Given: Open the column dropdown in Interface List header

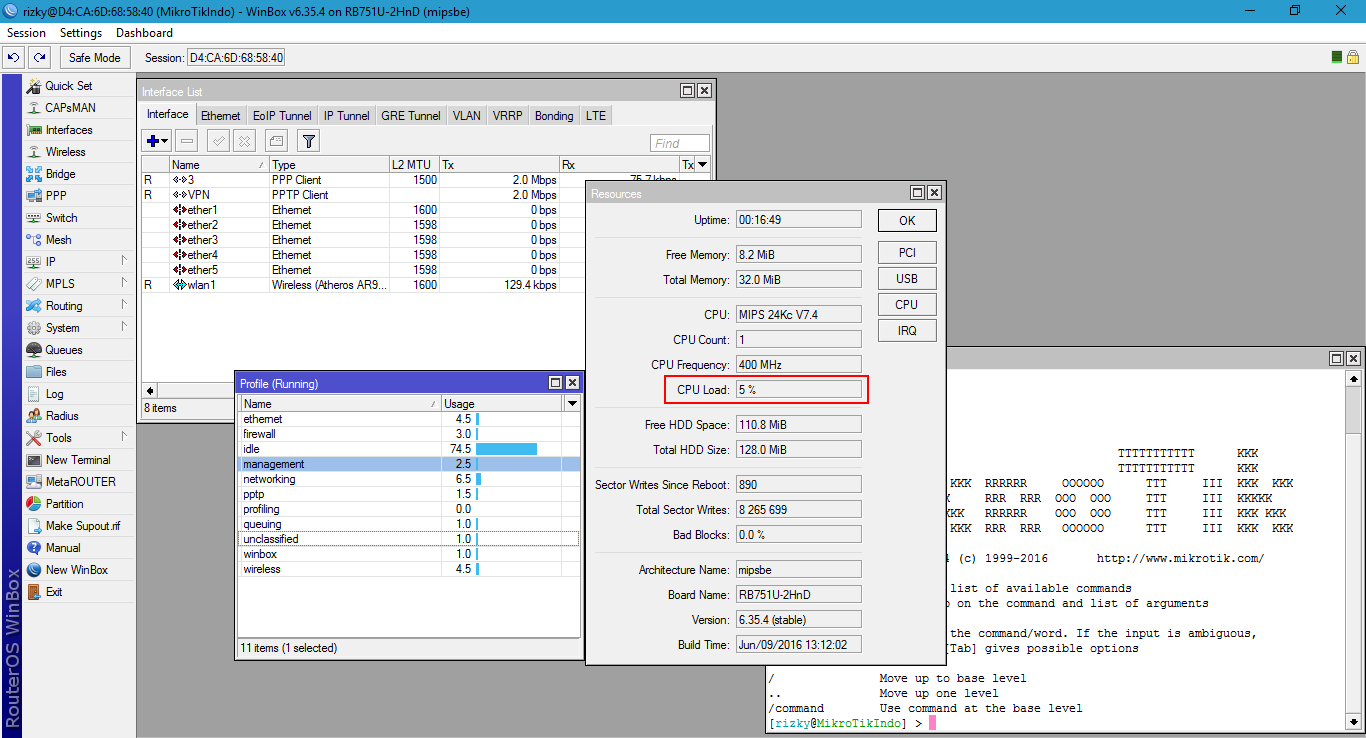Looking at the screenshot, I should point(702,165).
